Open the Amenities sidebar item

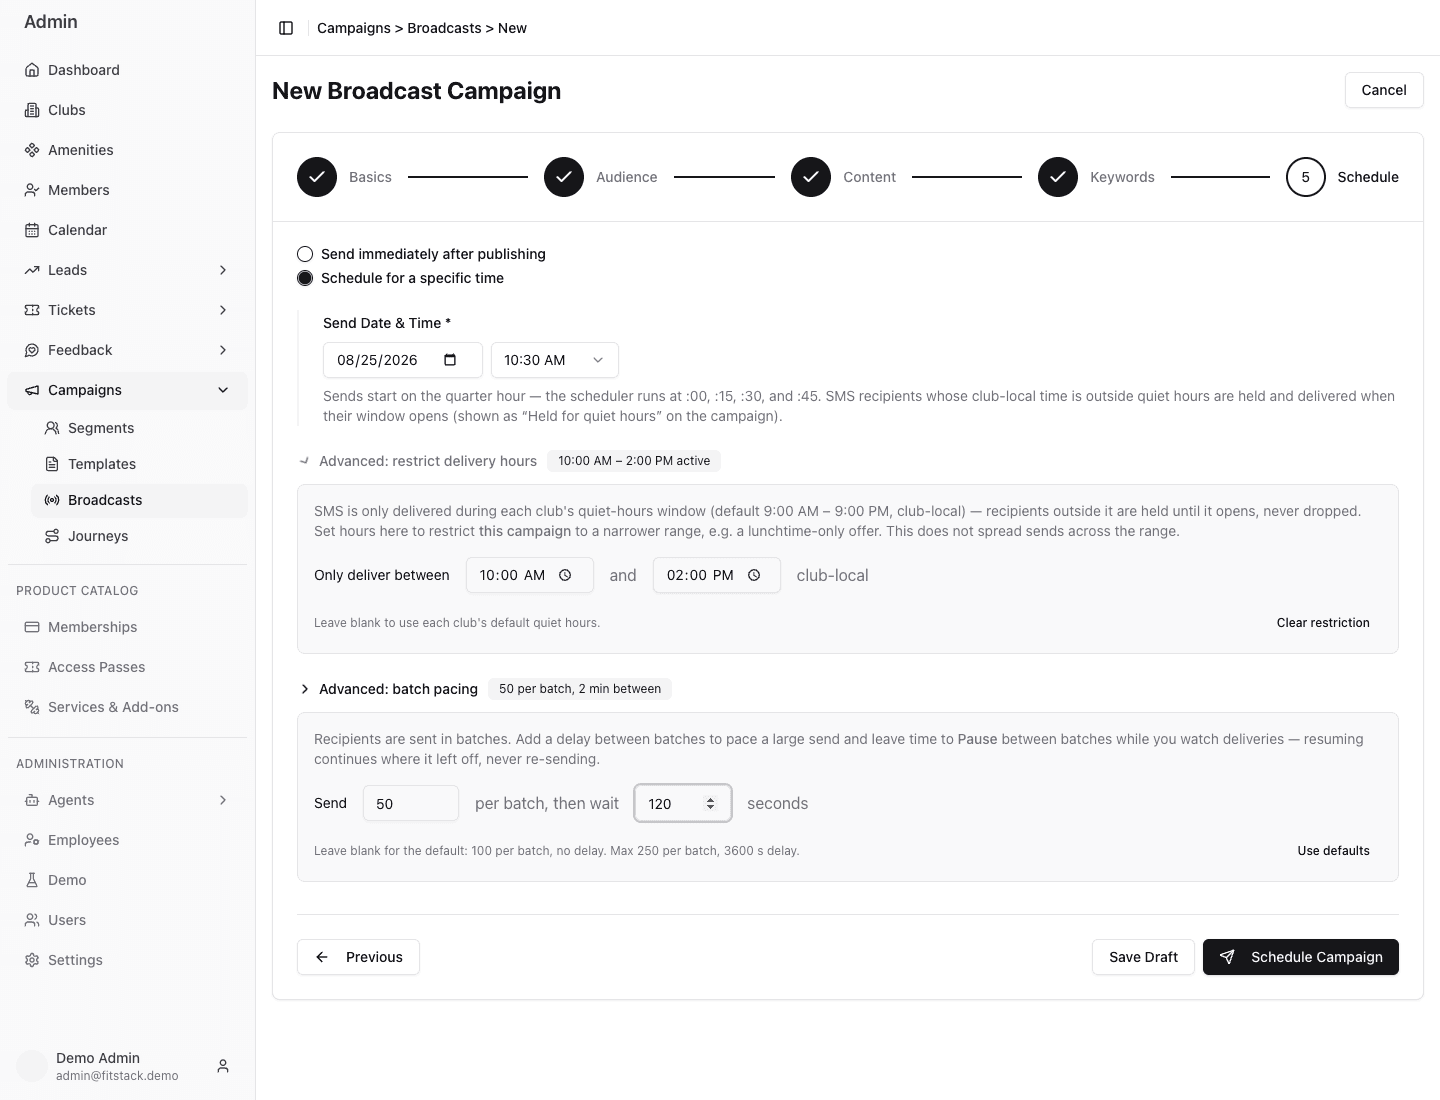tap(127, 150)
